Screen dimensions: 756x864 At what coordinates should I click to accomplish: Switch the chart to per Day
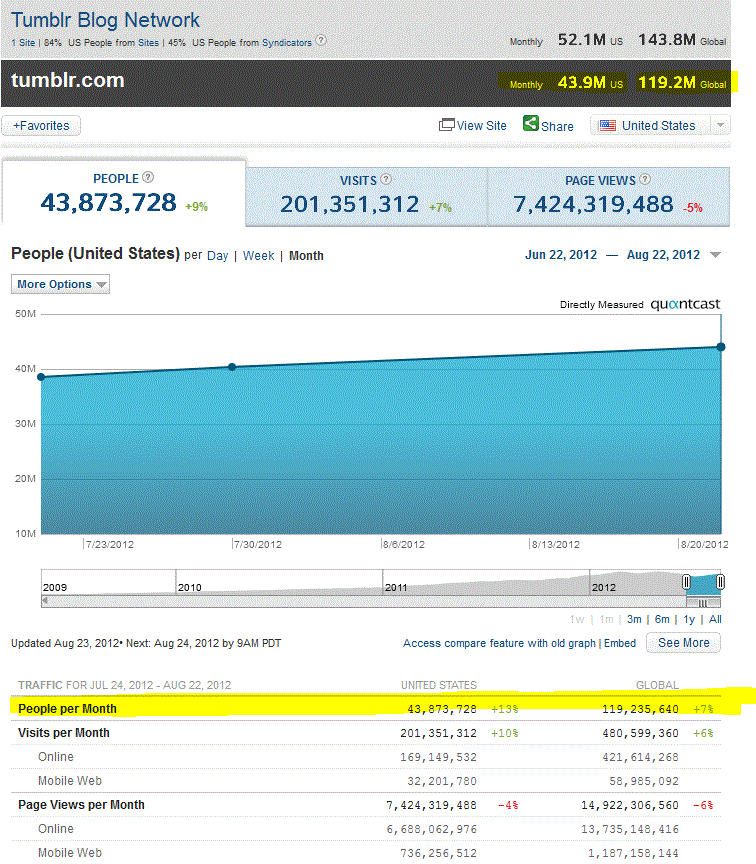pyautogui.click(x=218, y=256)
